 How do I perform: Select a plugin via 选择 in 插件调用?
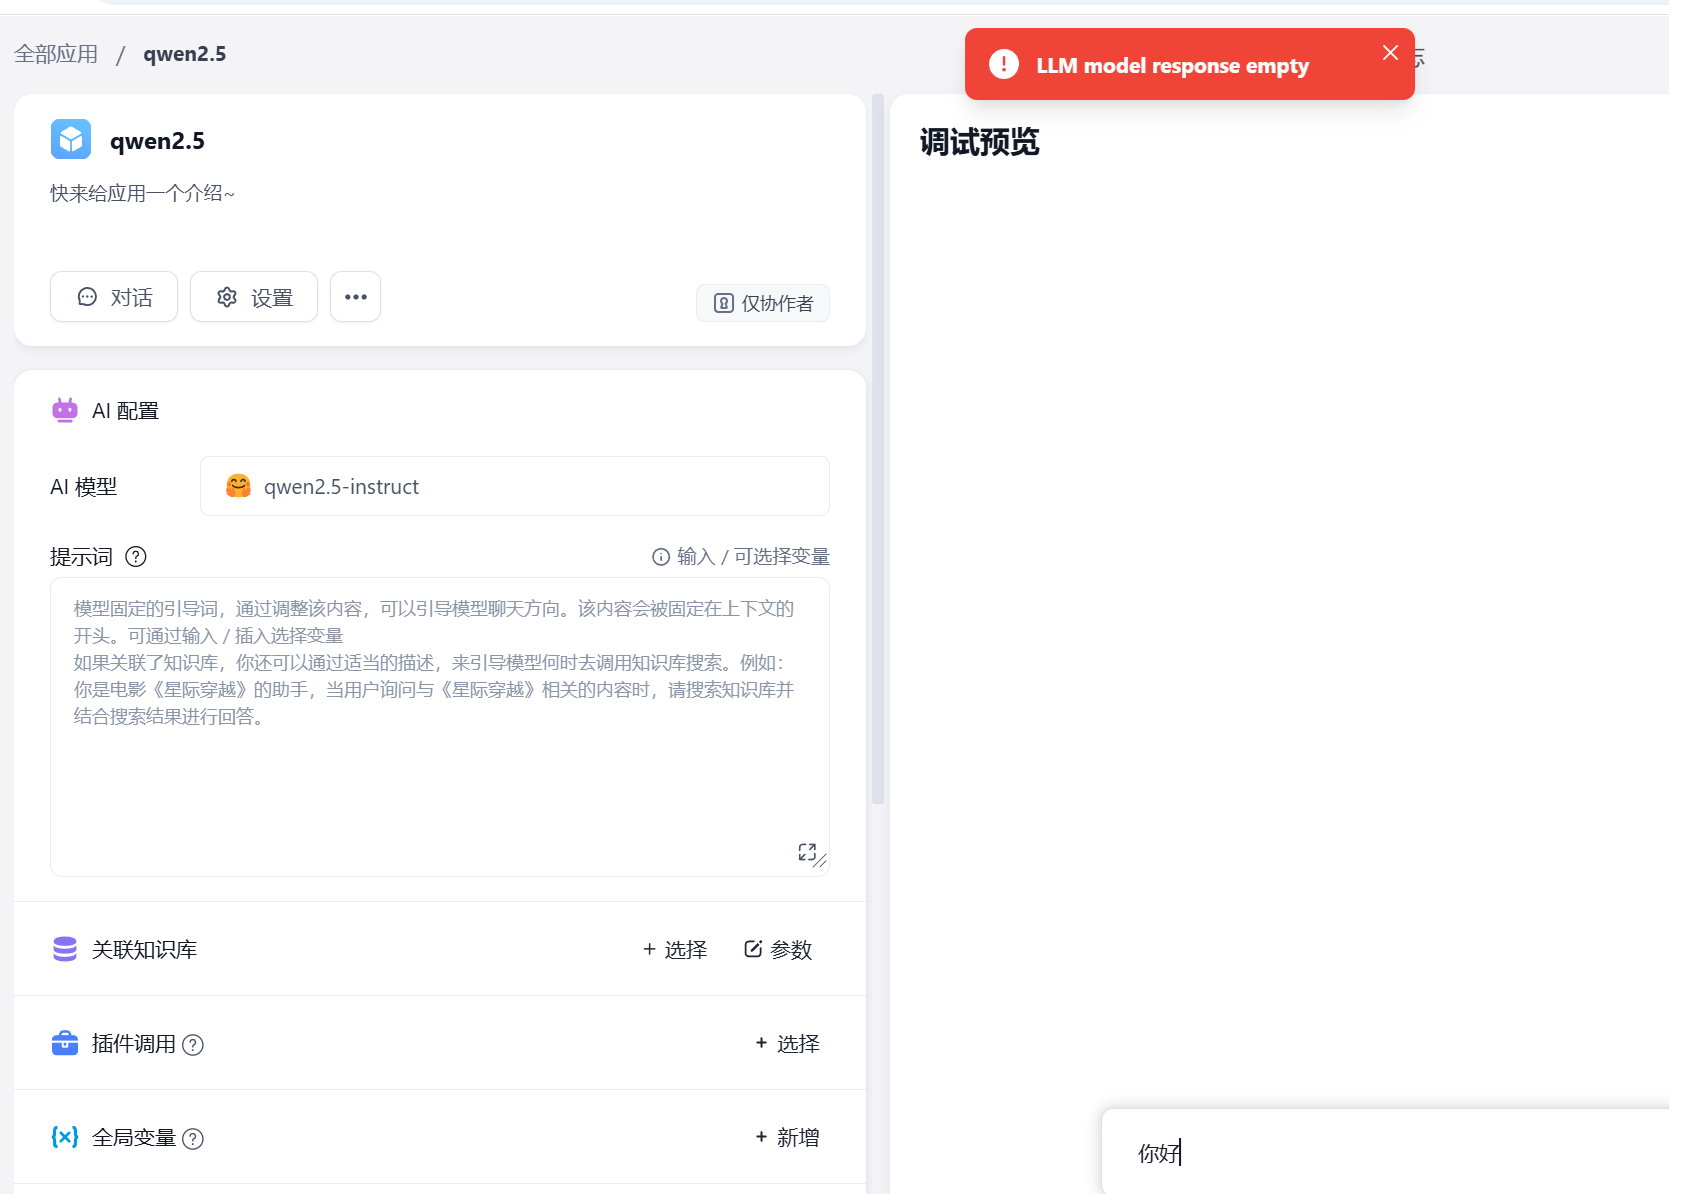[x=787, y=1044]
